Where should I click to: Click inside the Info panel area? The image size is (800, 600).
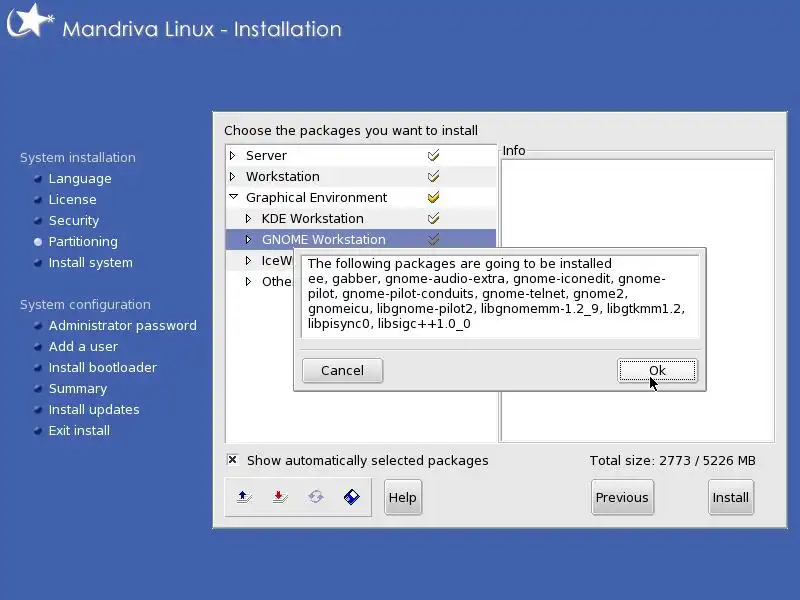pos(637,301)
